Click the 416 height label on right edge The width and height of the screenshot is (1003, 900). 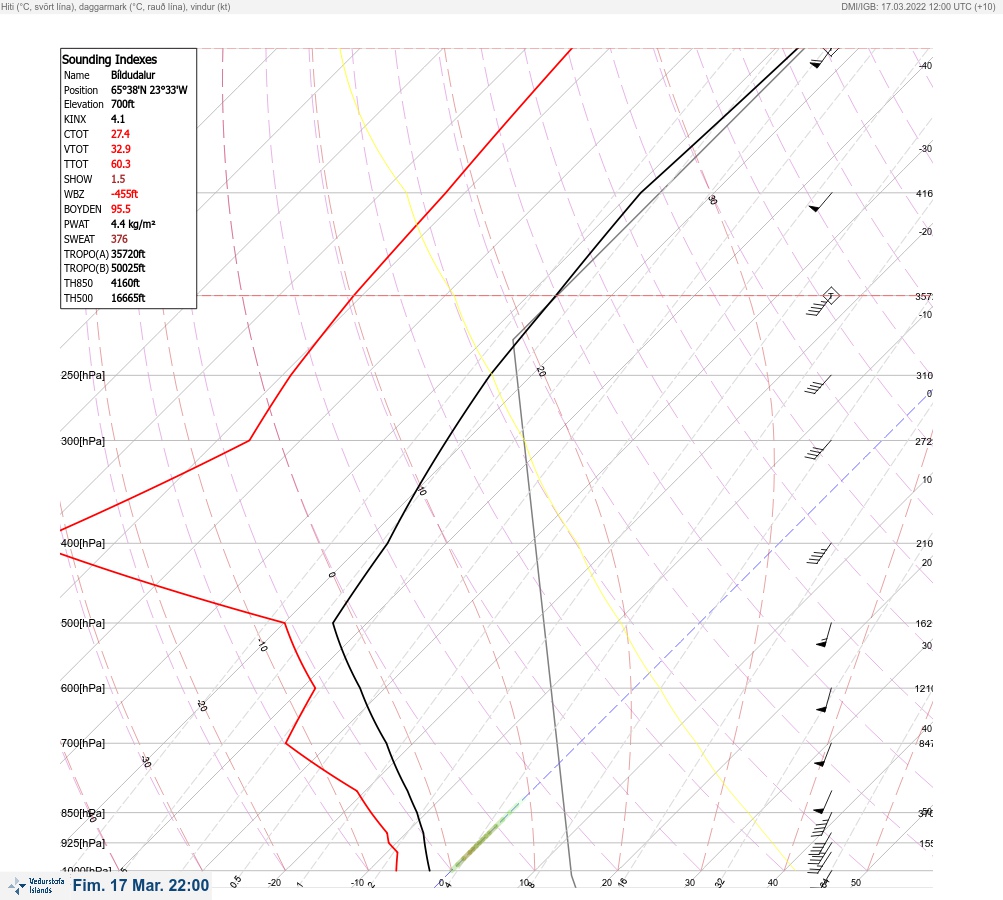click(924, 194)
